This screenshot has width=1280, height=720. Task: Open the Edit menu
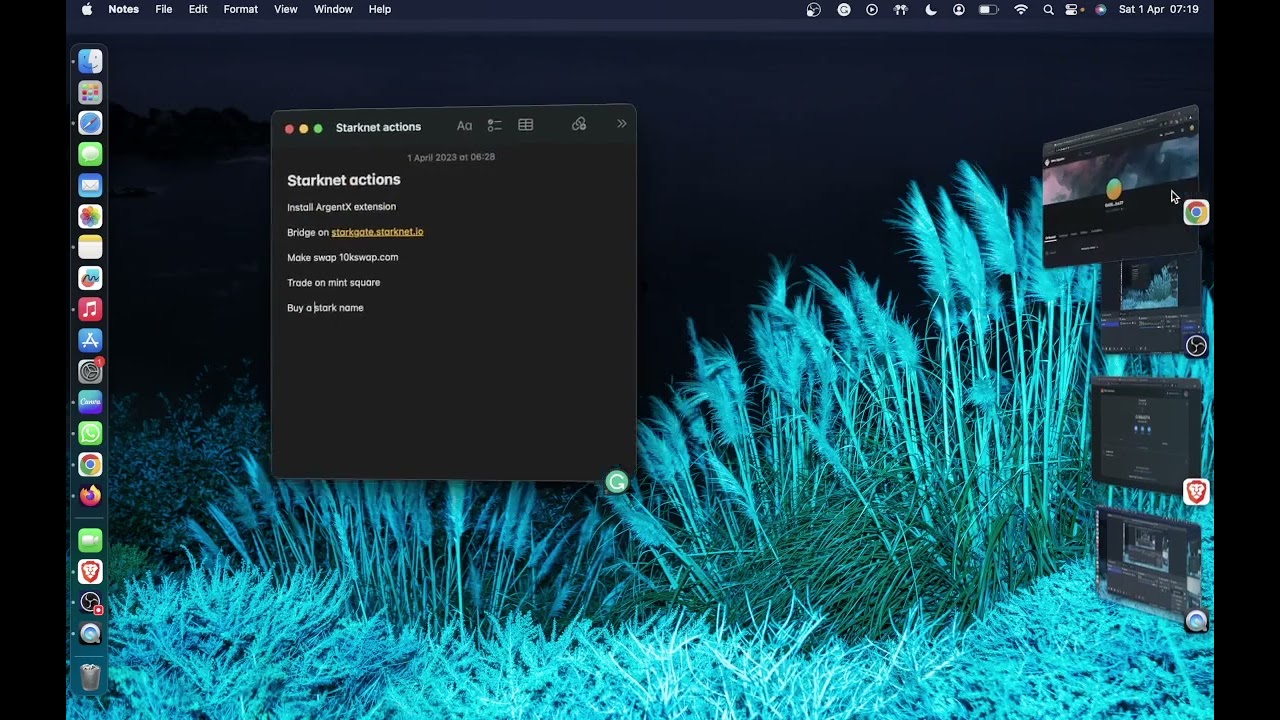coord(198,9)
